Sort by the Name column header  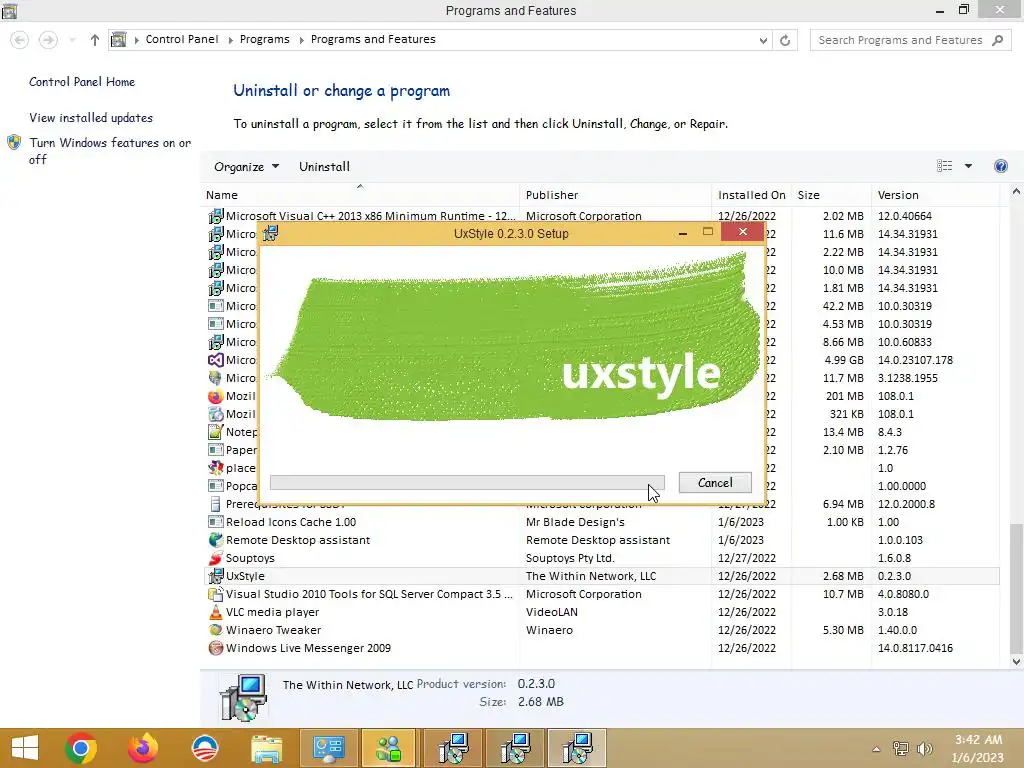[x=360, y=195]
